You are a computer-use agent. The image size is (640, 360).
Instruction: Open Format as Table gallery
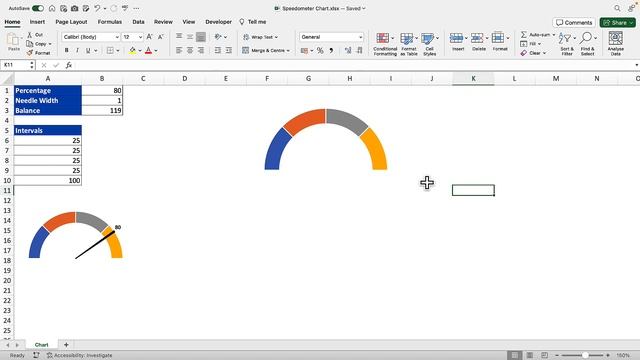[x=409, y=44]
